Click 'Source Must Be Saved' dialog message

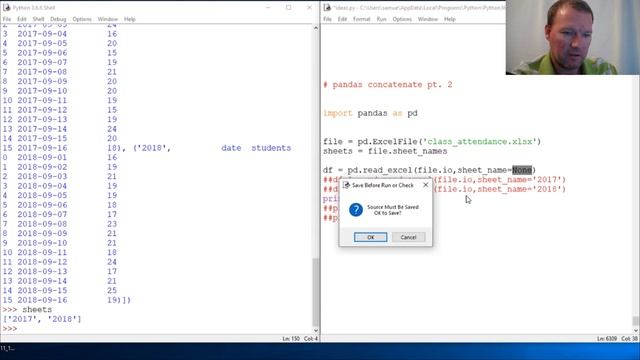[393, 207]
